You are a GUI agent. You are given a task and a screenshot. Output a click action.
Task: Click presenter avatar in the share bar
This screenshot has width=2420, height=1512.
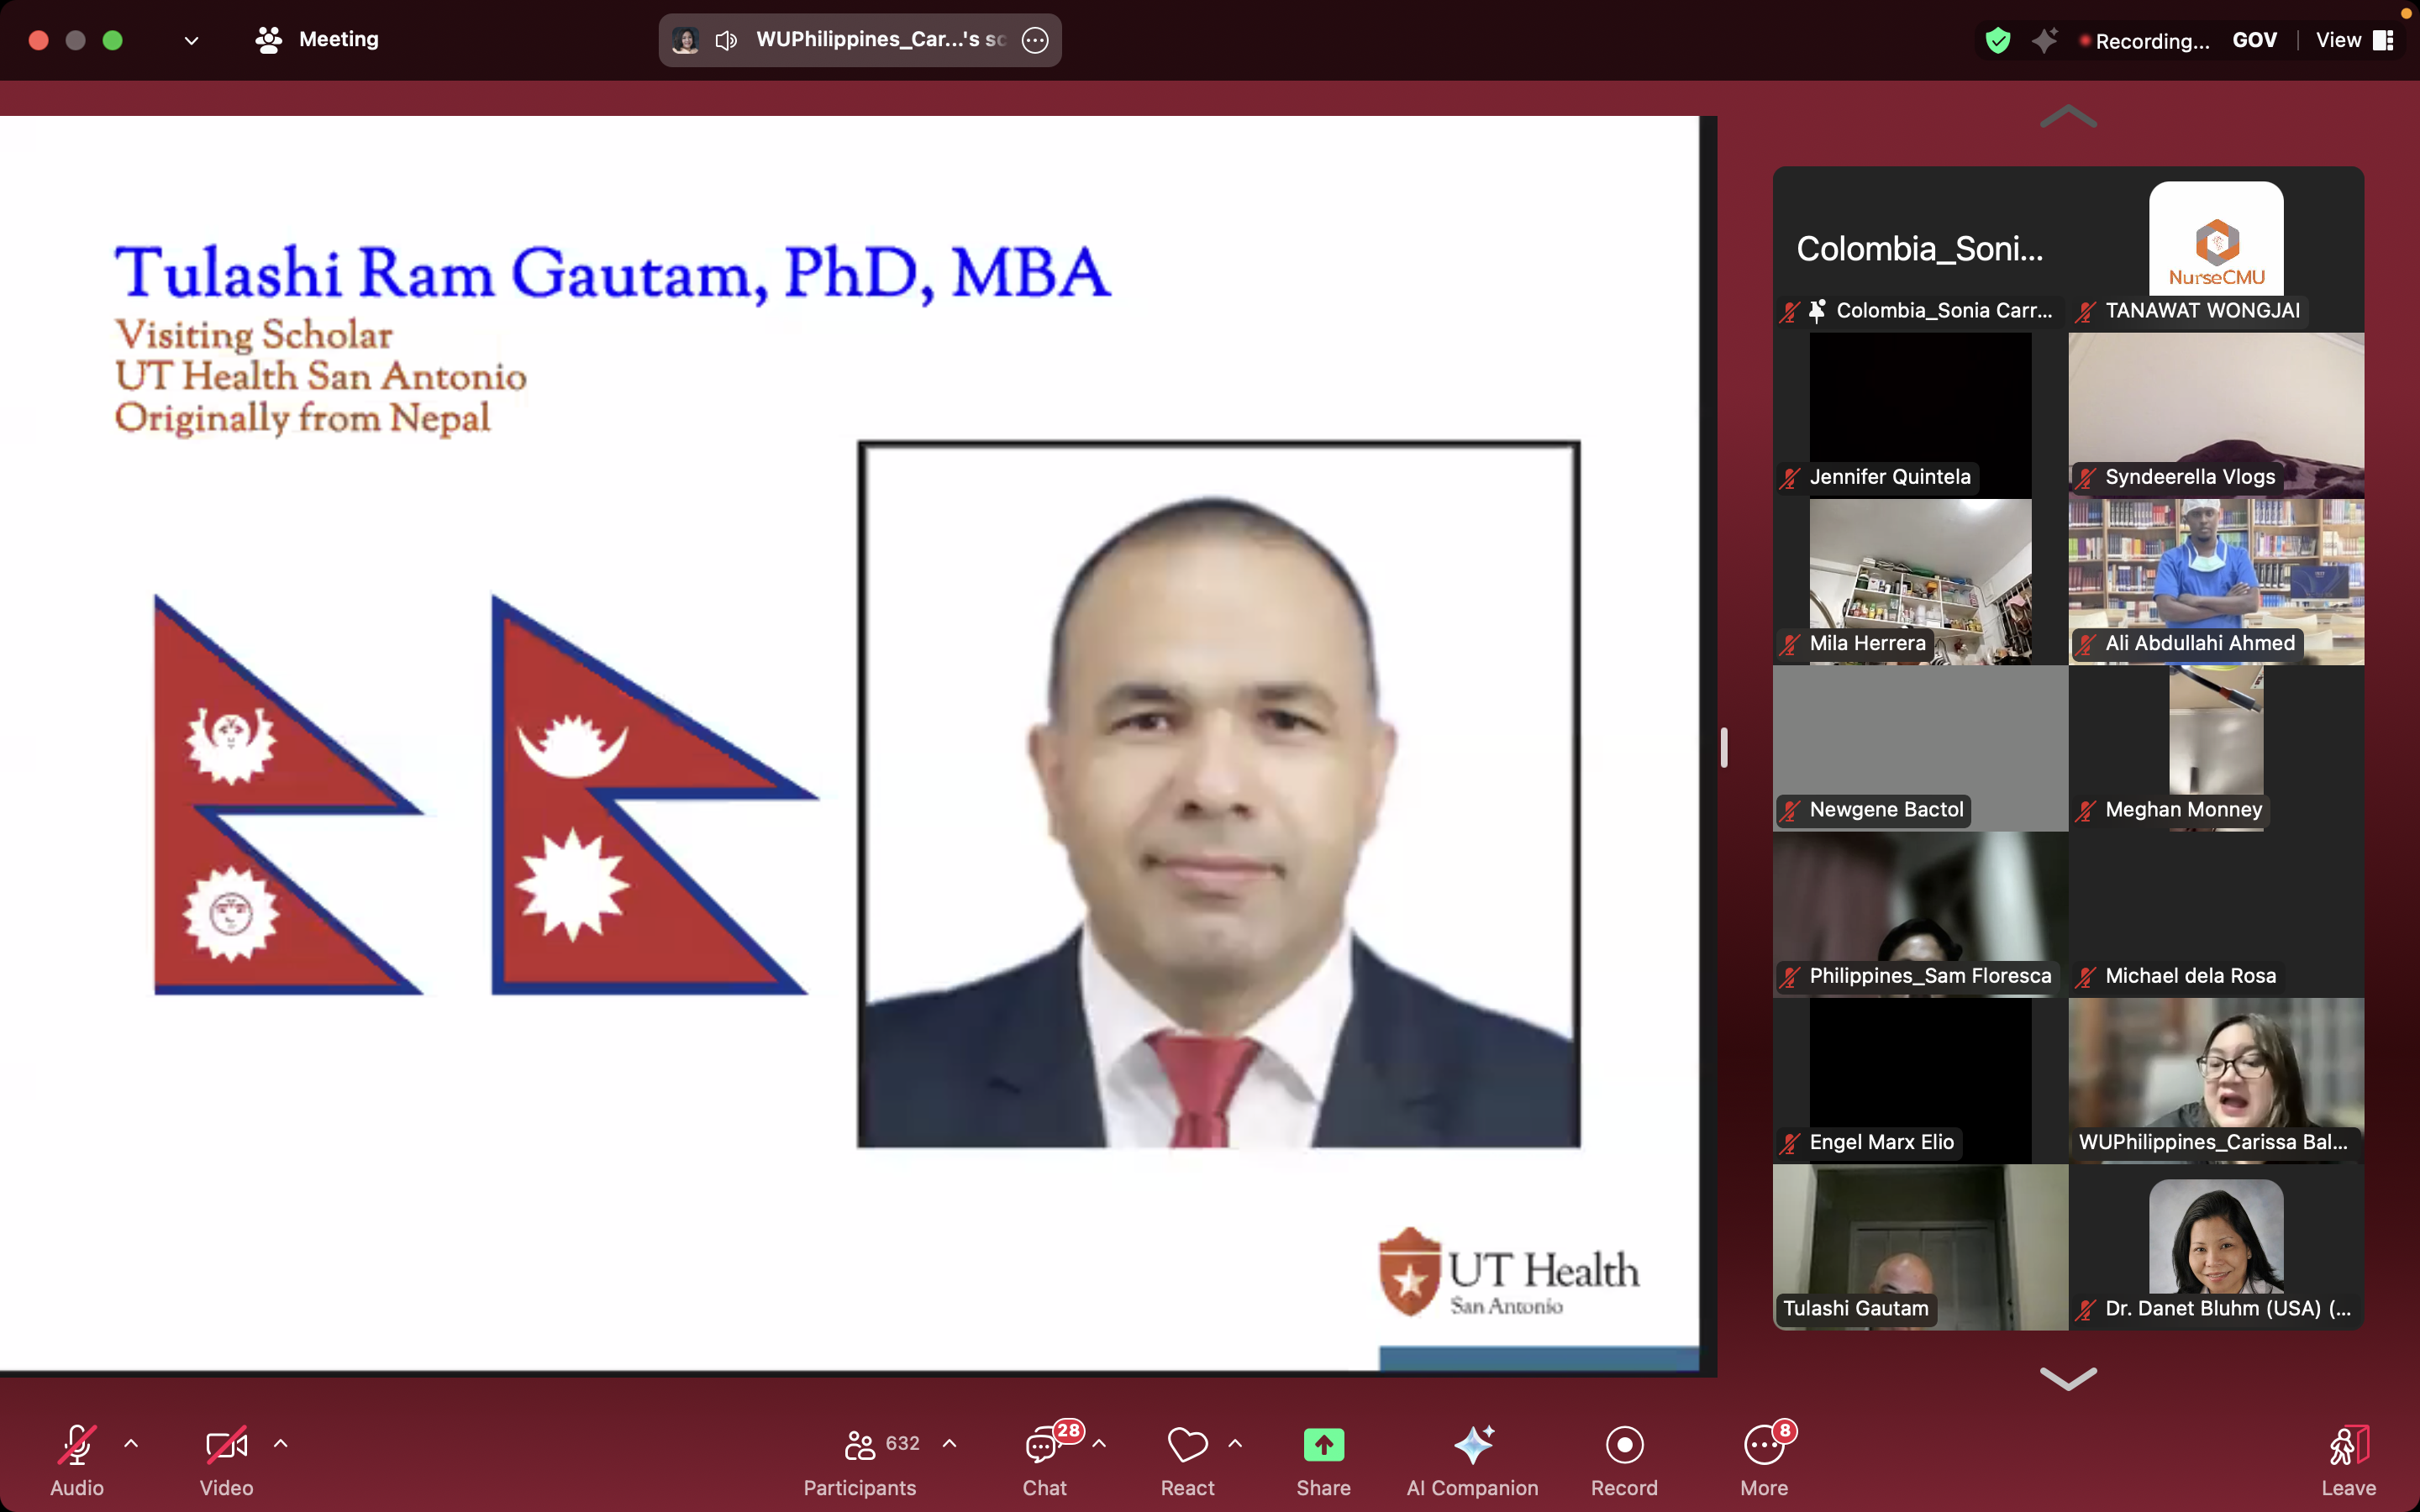685,40
